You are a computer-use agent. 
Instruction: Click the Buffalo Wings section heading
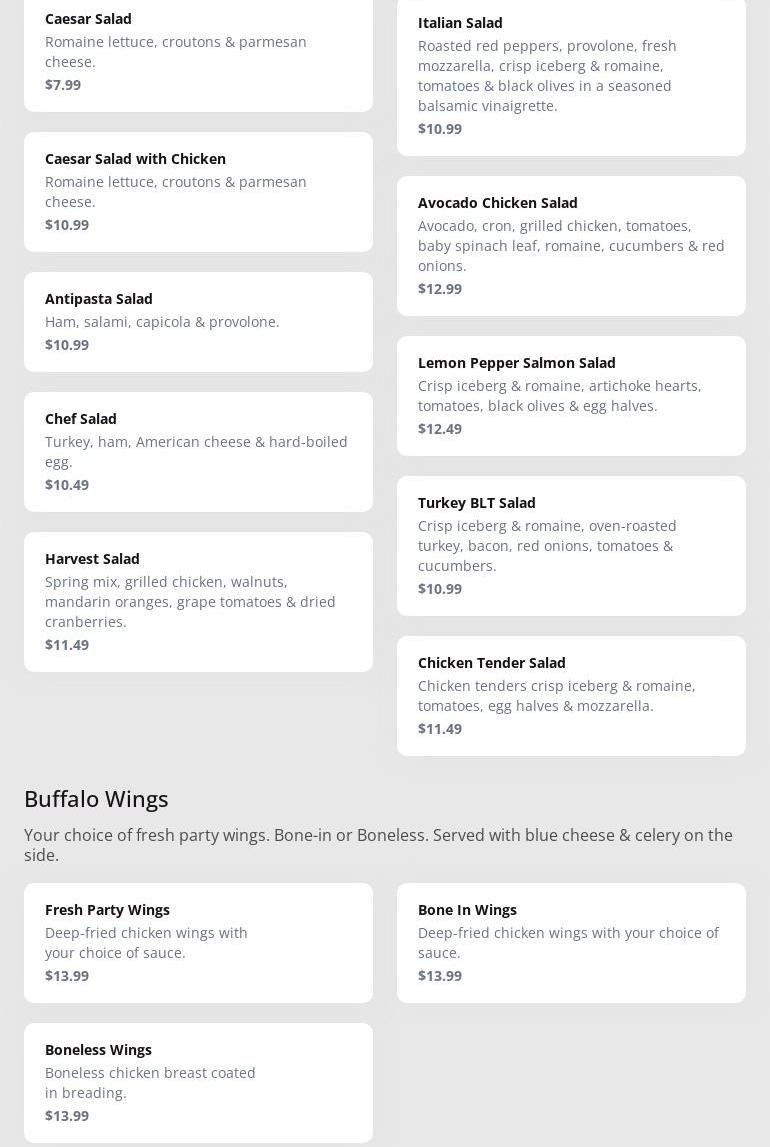pyautogui.click(x=96, y=798)
